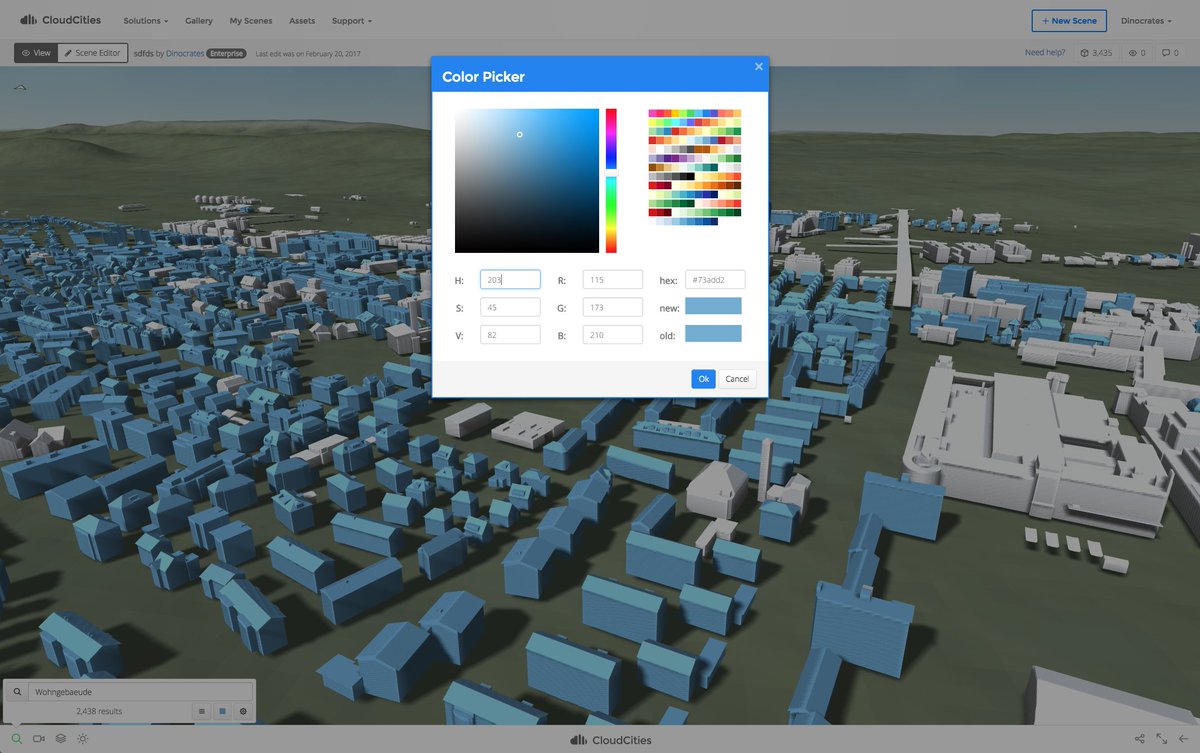Click the views eye counter
Viewport: 1200px width, 753px height.
pos(1137,53)
